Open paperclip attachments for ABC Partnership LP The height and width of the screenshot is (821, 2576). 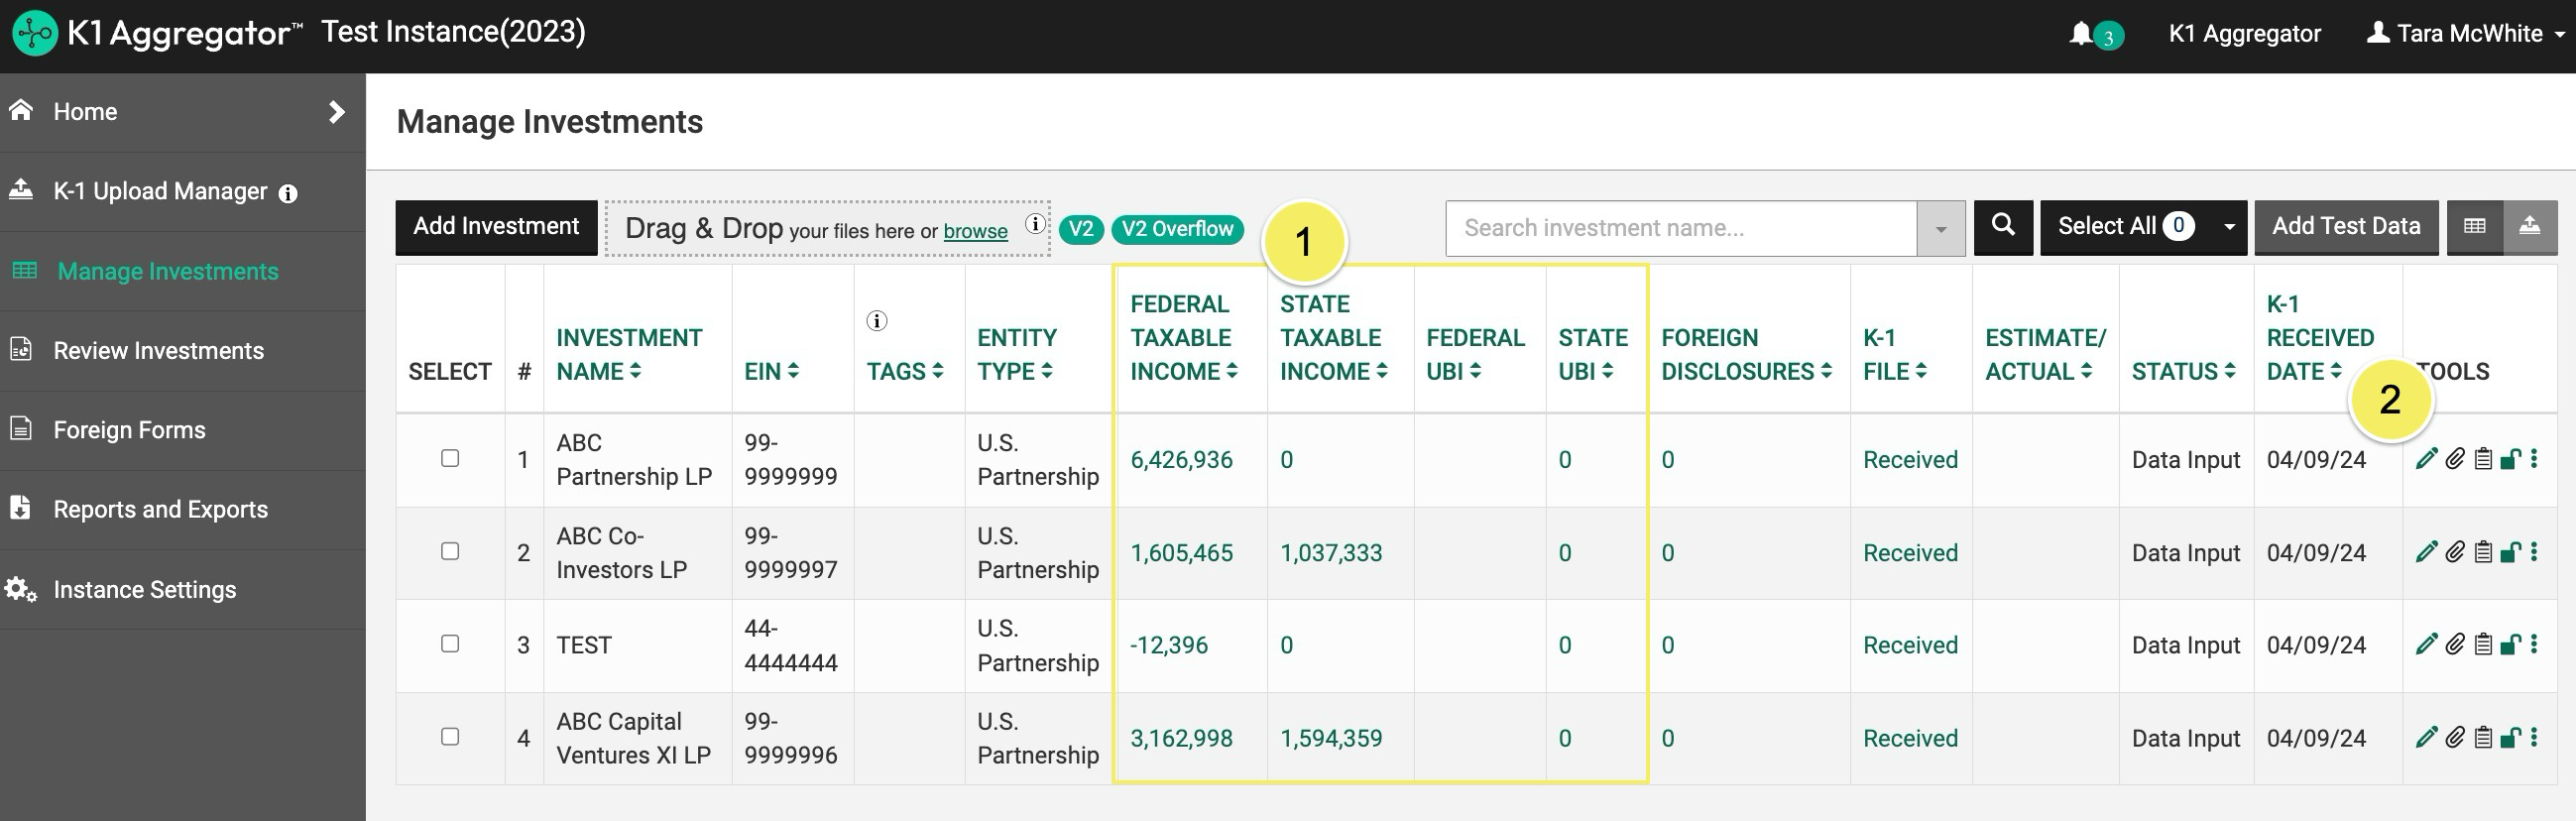click(2454, 459)
